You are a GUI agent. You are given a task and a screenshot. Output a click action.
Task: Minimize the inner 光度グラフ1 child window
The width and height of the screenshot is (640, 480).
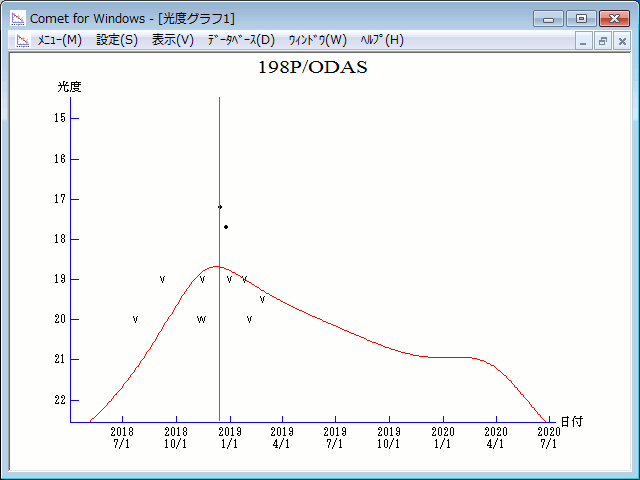click(584, 41)
